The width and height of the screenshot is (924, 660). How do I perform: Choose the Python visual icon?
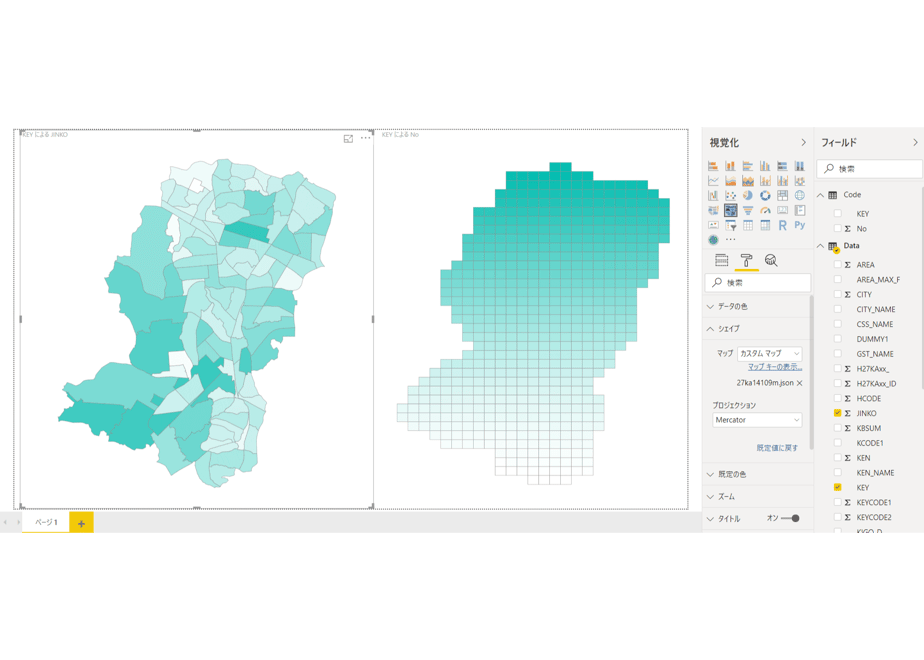pyautogui.click(x=800, y=225)
